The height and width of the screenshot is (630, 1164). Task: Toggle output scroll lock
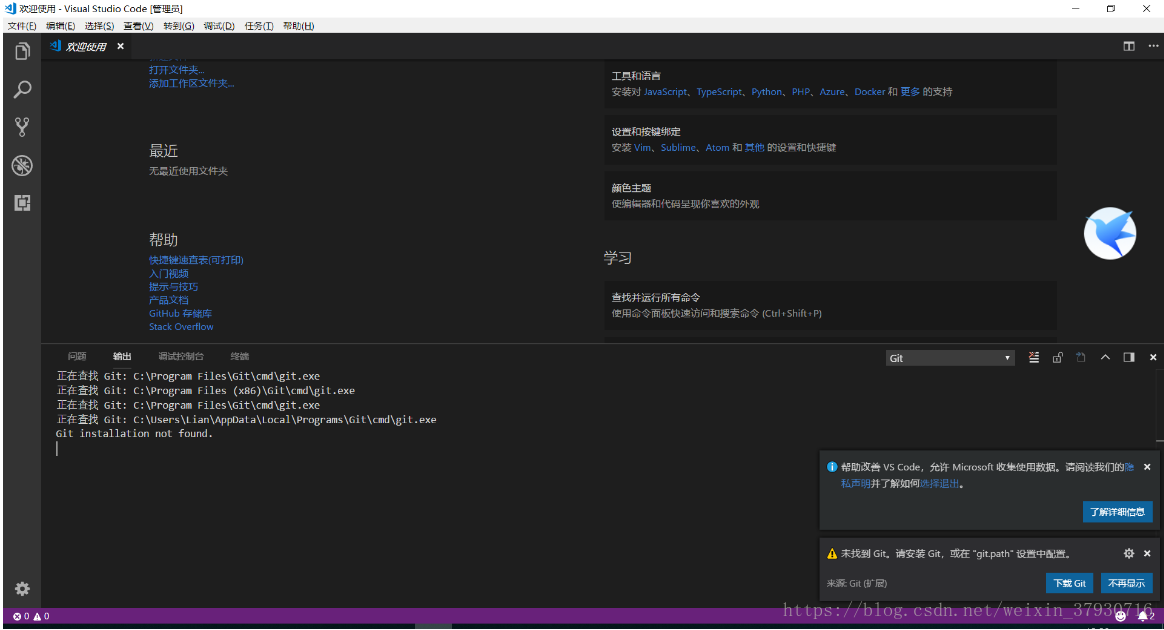[1057, 358]
